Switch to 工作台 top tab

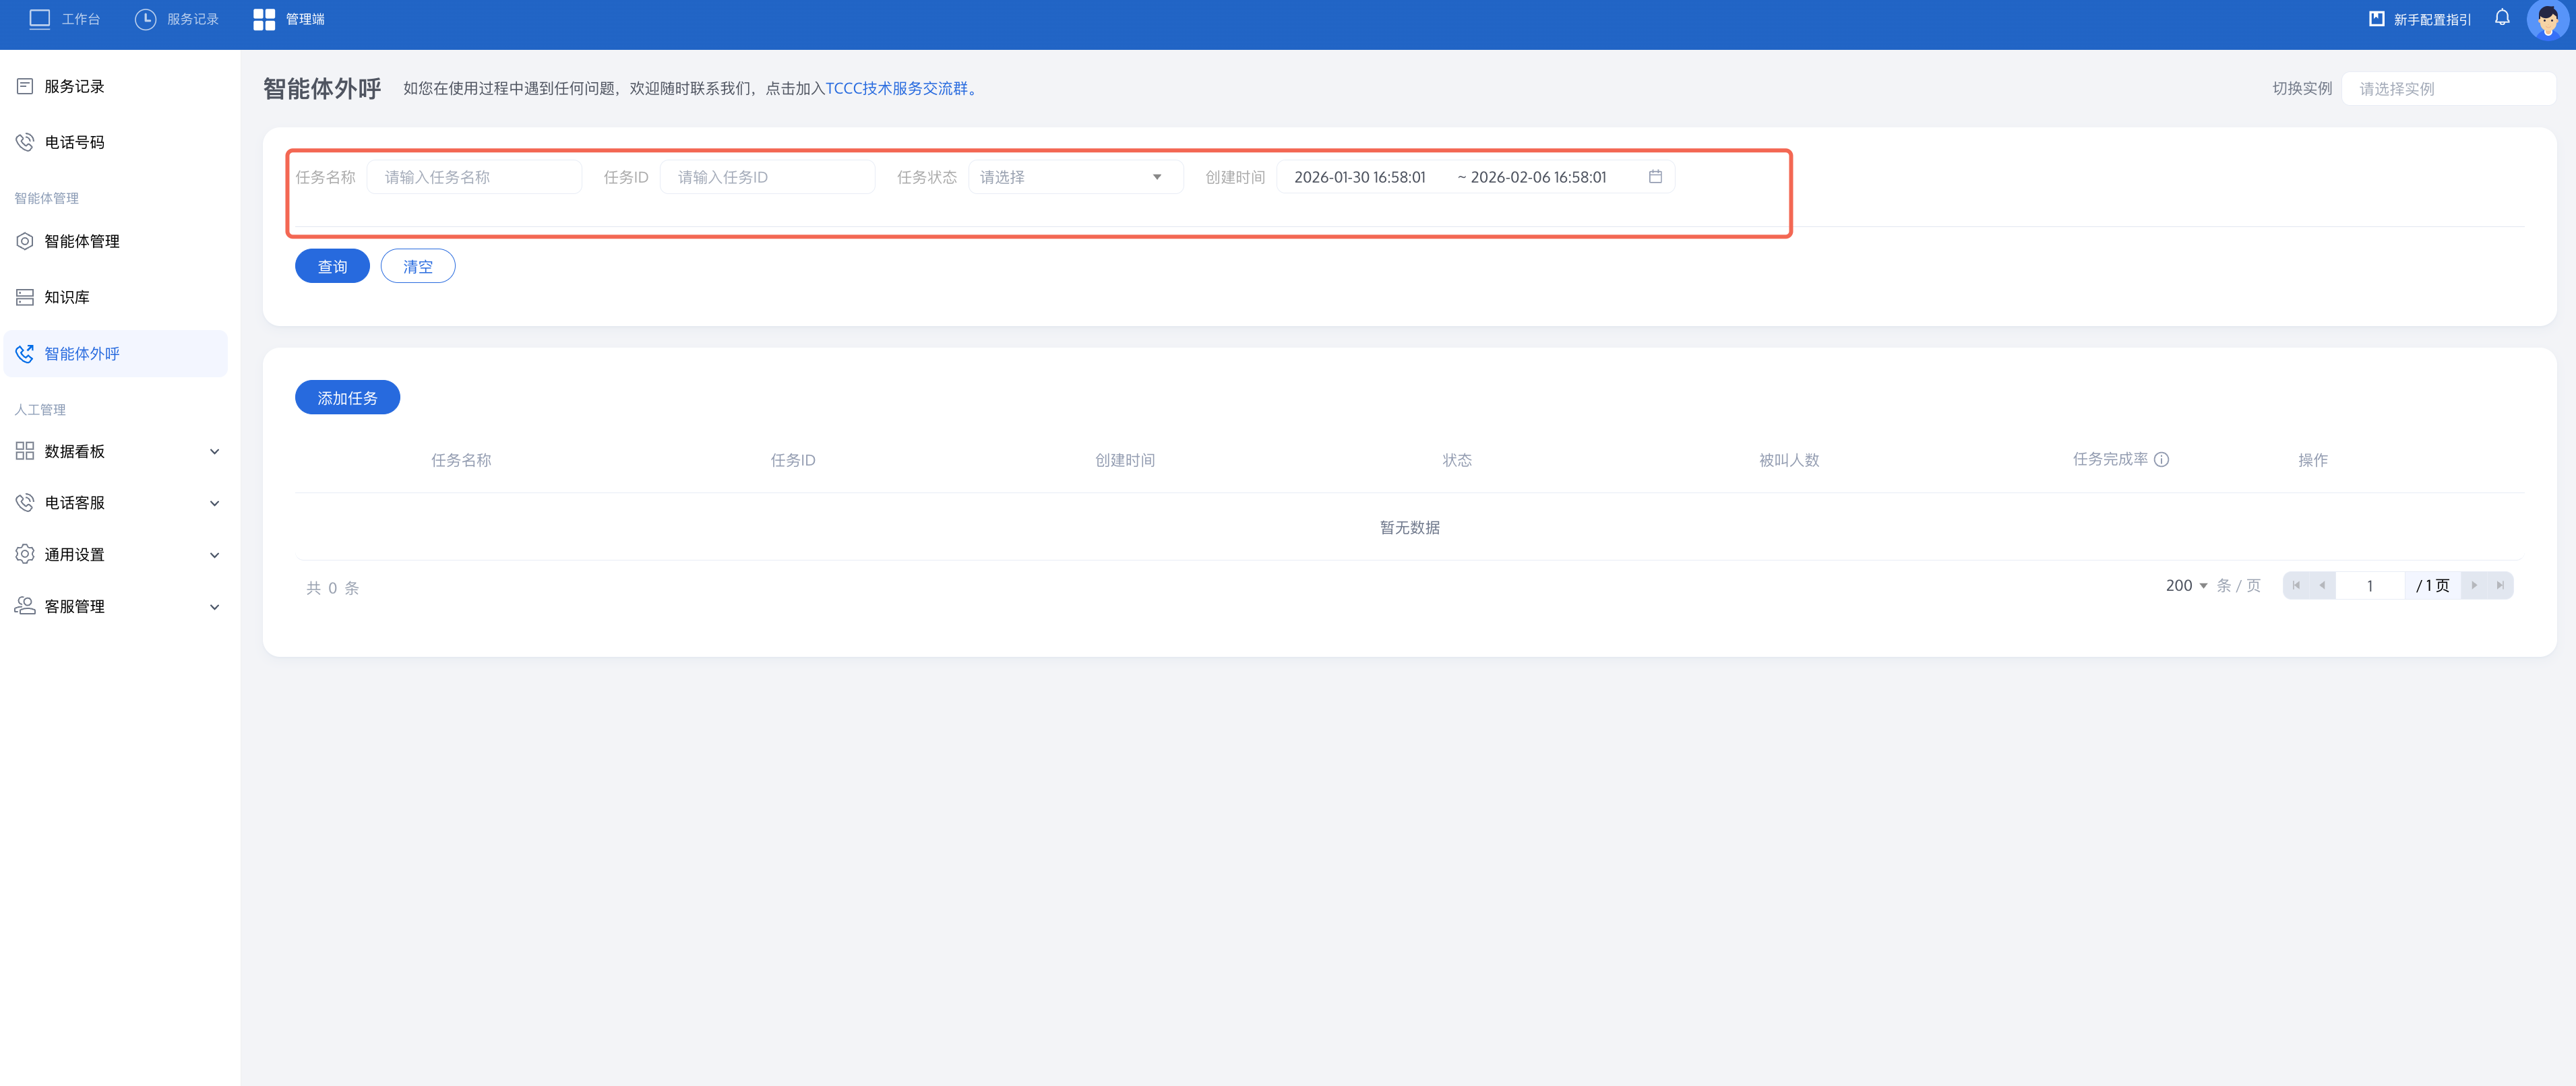coord(65,19)
